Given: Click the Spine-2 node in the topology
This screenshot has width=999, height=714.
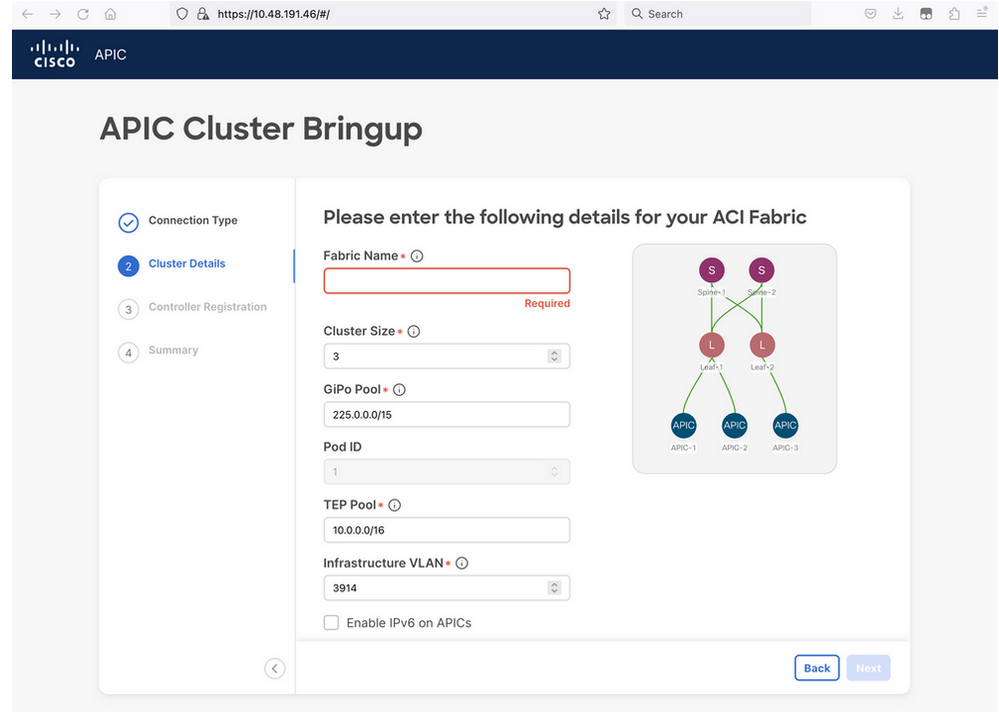Looking at the screenshot, I should 761,270.
